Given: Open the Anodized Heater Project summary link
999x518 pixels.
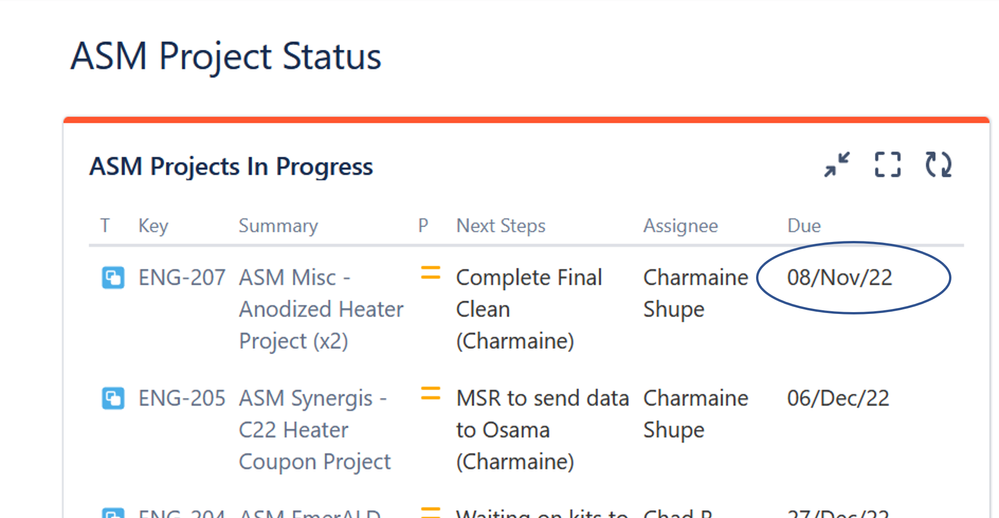Looking at the screenshot, I should click(x=321, y=309).
